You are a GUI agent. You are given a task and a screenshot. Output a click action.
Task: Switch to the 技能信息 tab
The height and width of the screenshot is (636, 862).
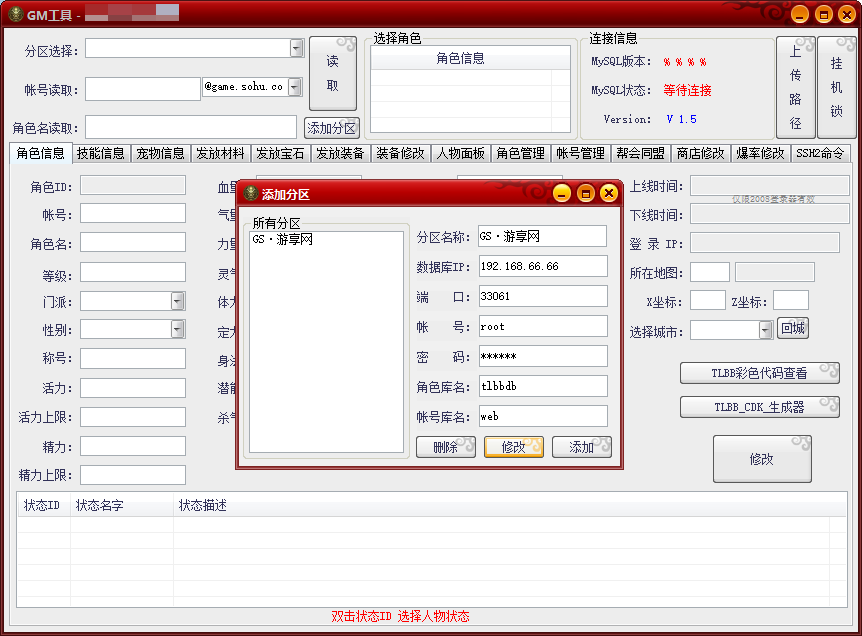(100, 154)
